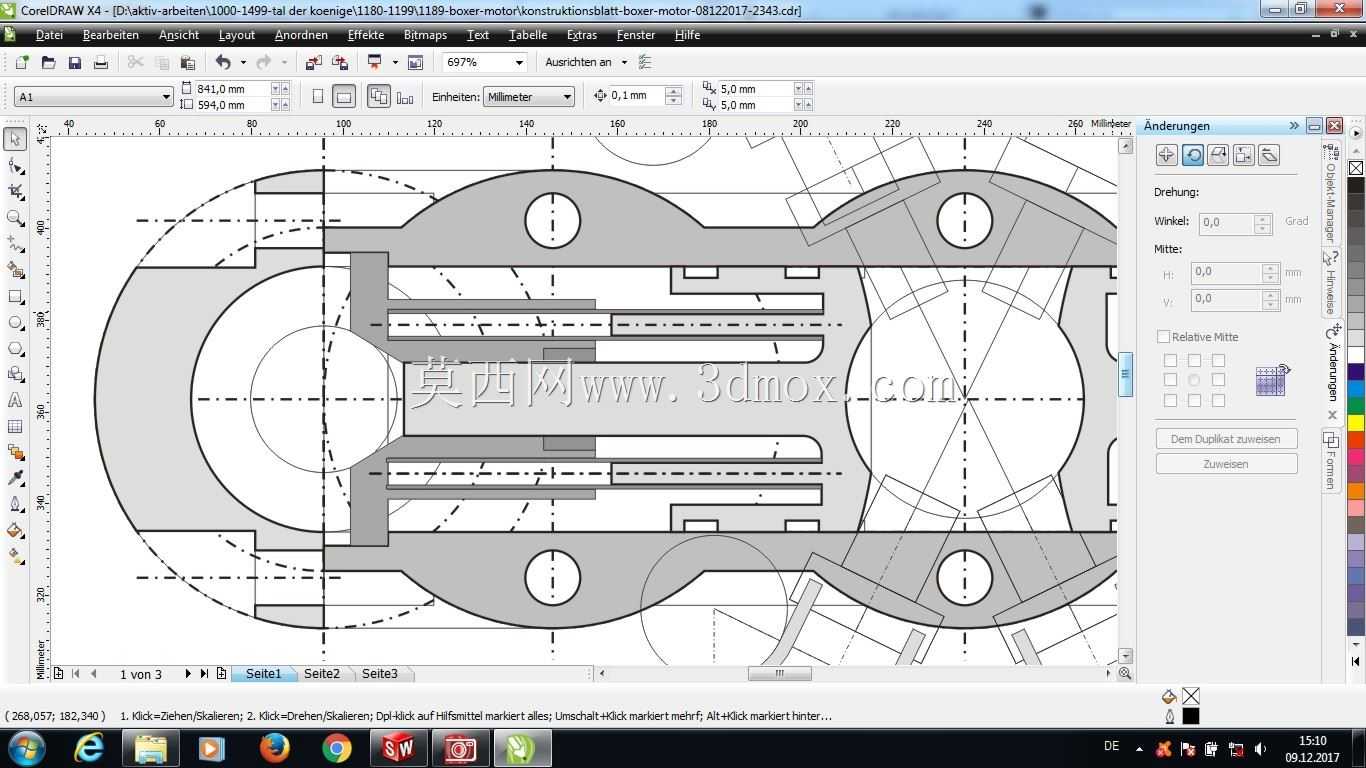
Task: Click the Undo arrow
Action: pyautogui.click(x=223, y=62)
